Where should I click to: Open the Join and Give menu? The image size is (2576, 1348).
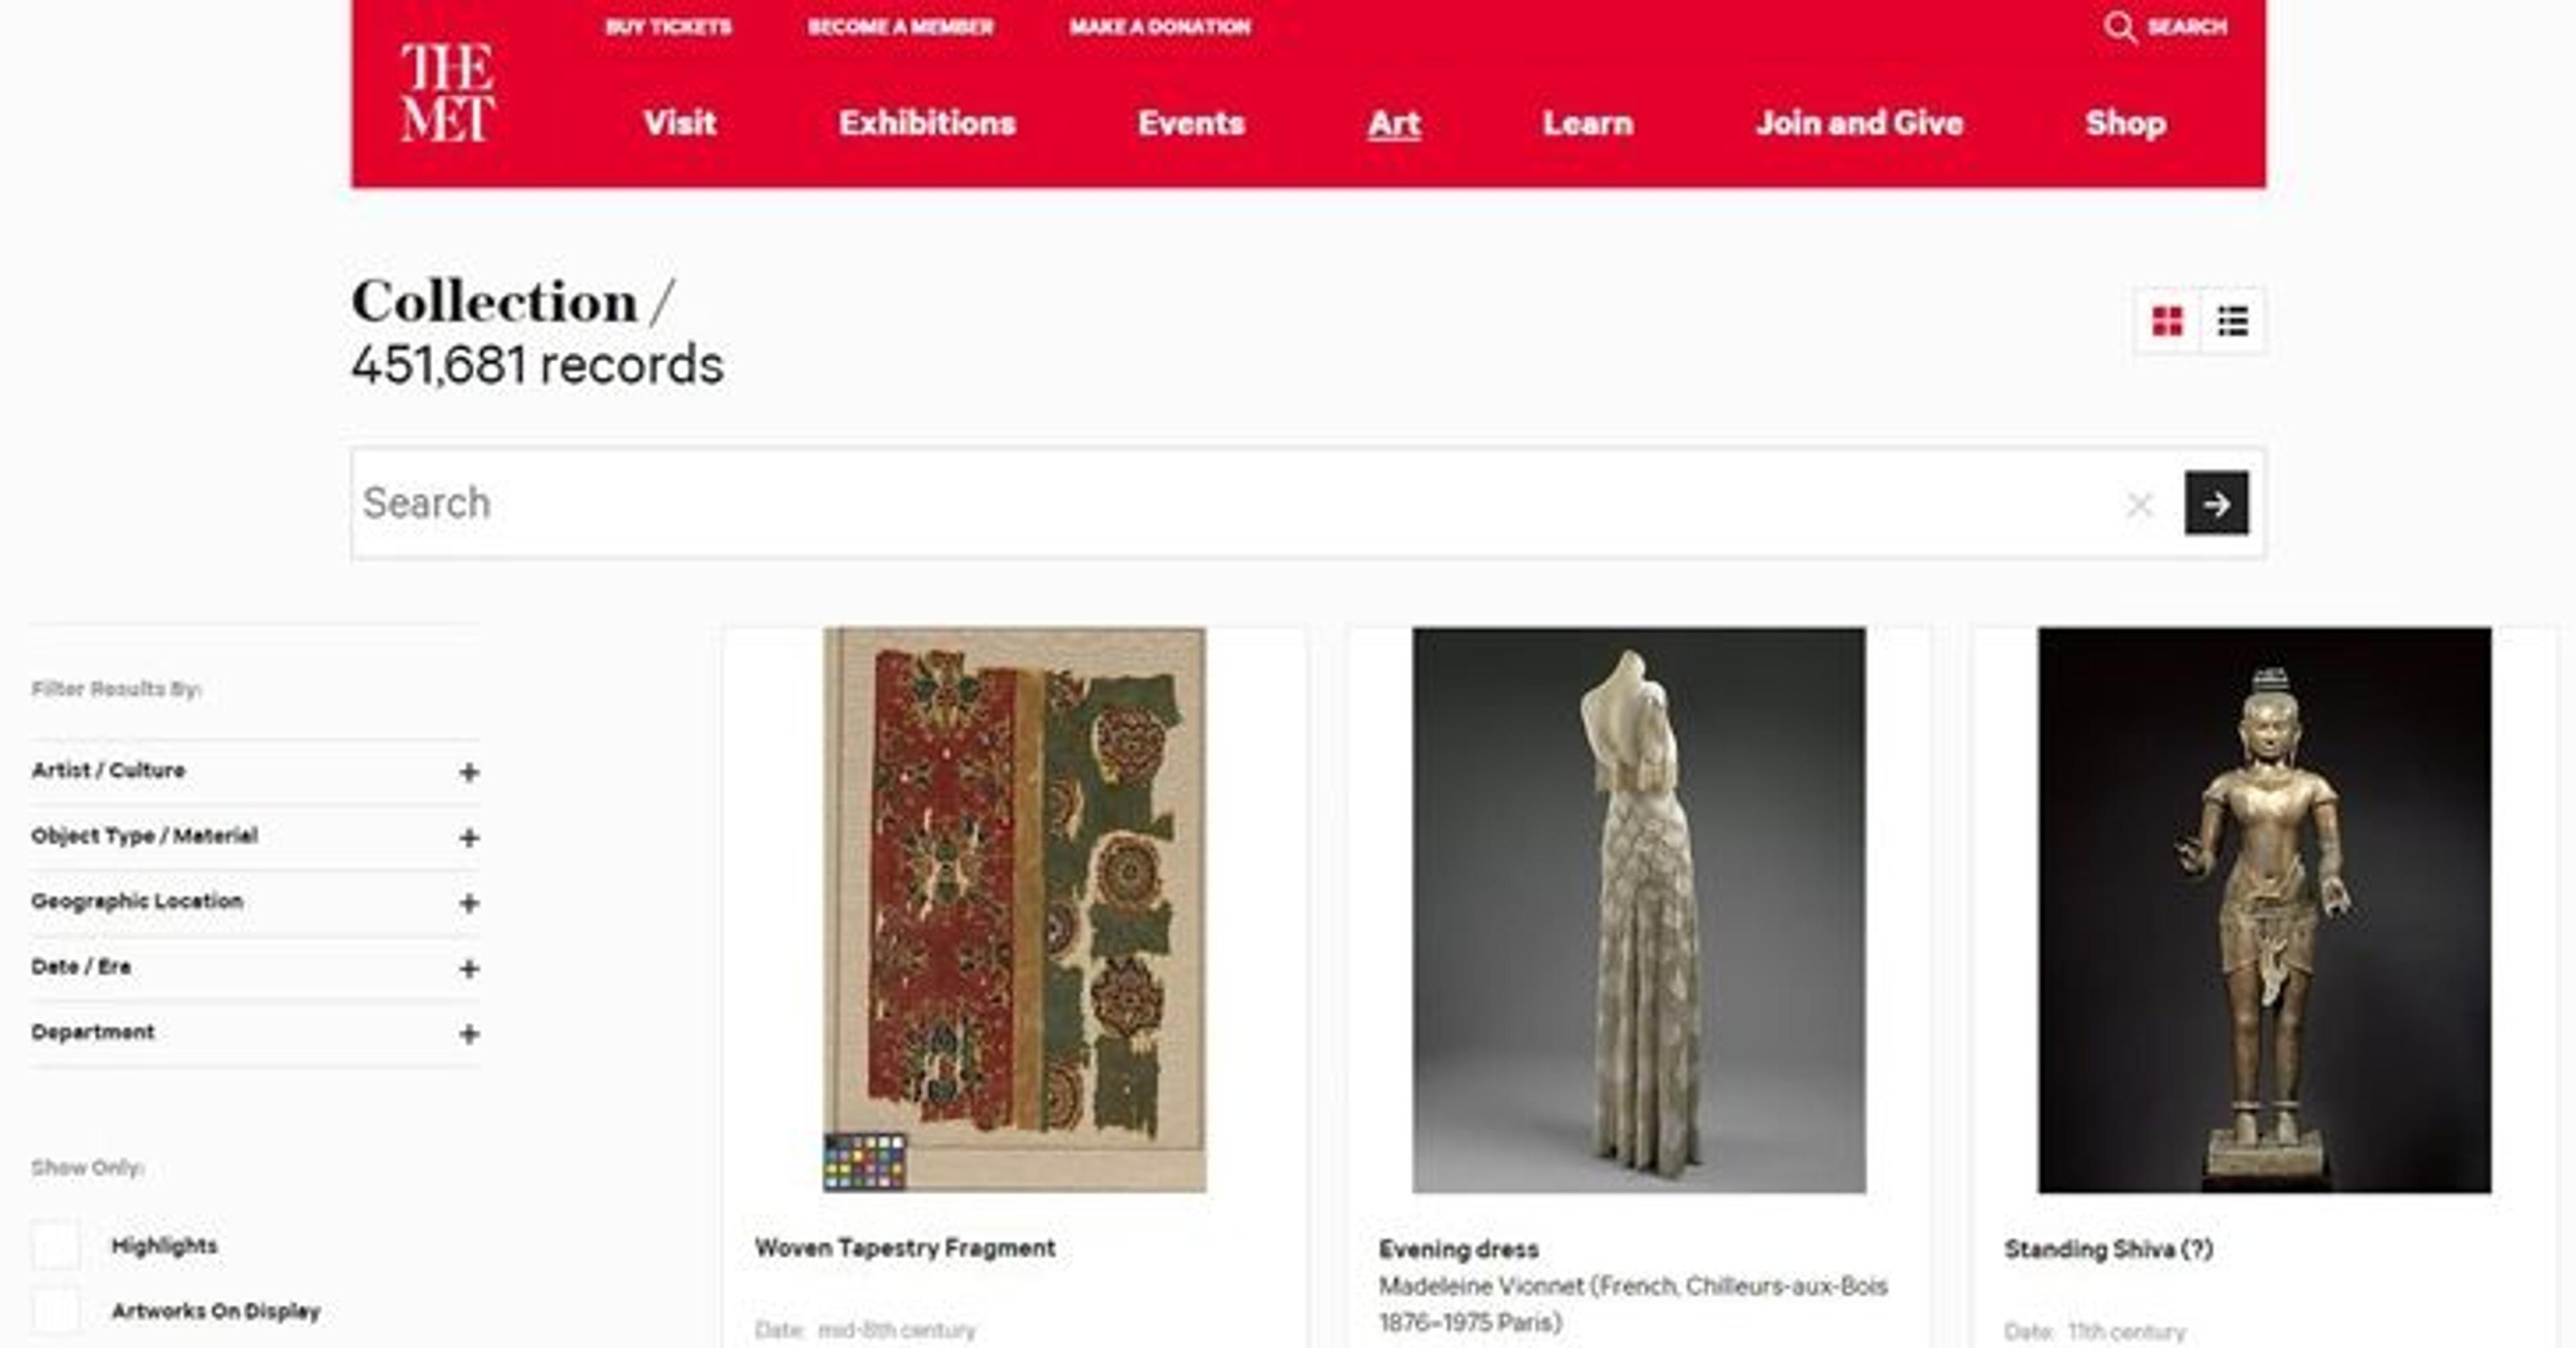[x=1859, y=123]
